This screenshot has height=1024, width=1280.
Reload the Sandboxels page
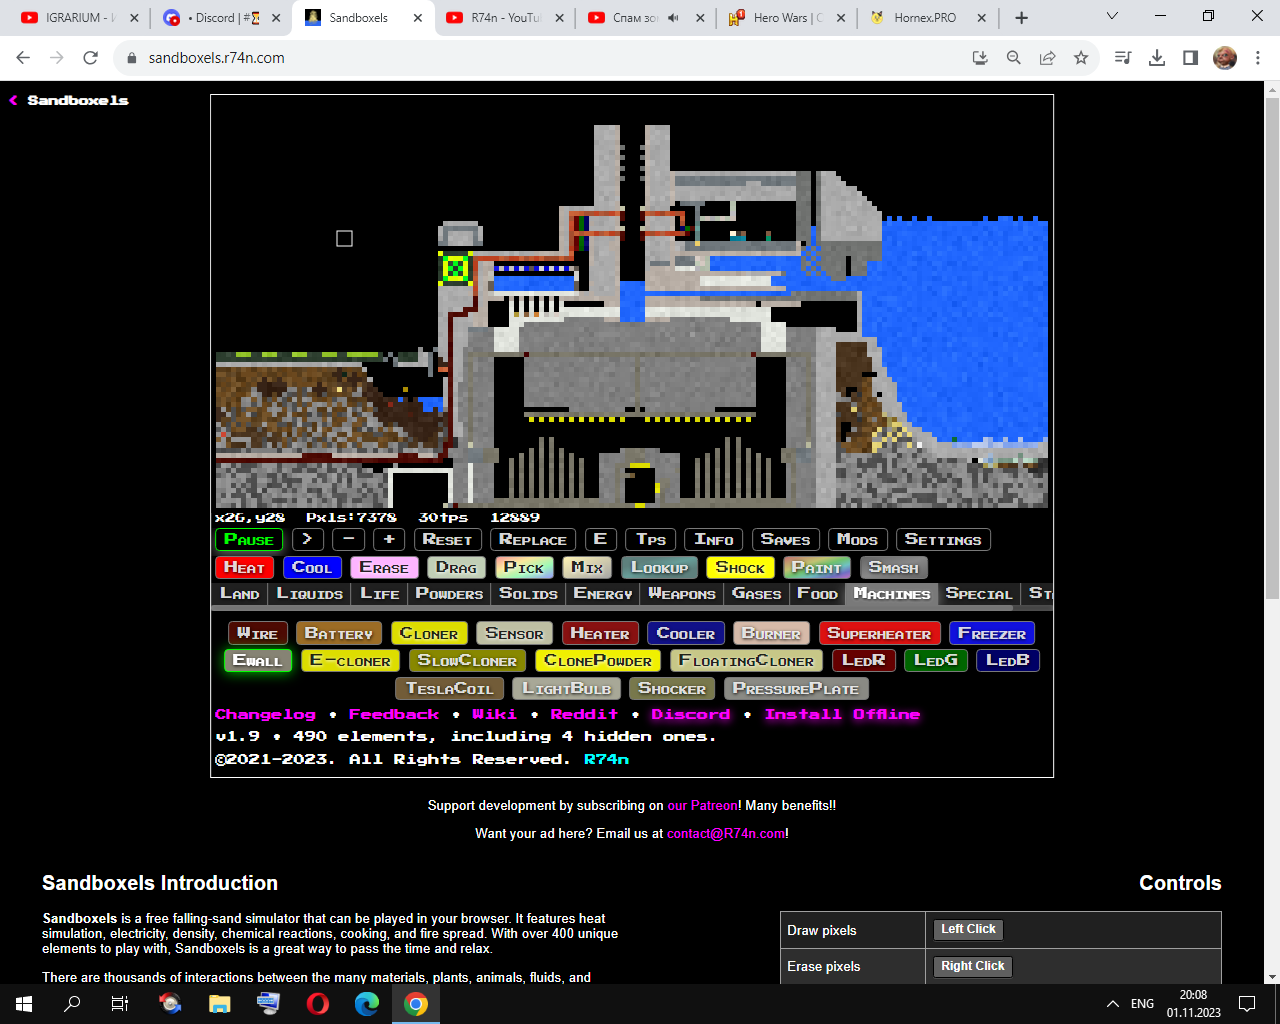(x=90, y=58)
